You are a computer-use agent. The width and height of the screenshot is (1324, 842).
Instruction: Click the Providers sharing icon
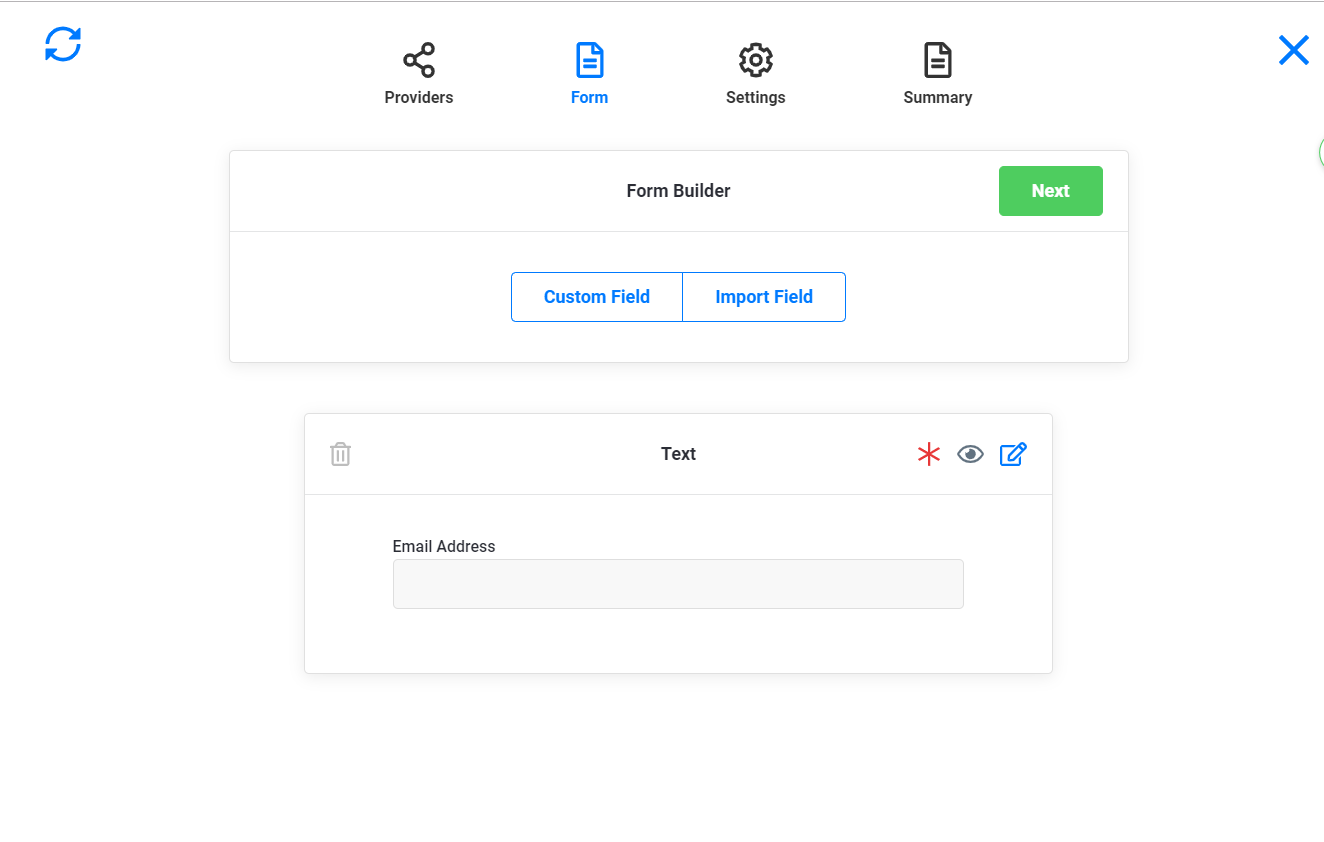[418, 59]
